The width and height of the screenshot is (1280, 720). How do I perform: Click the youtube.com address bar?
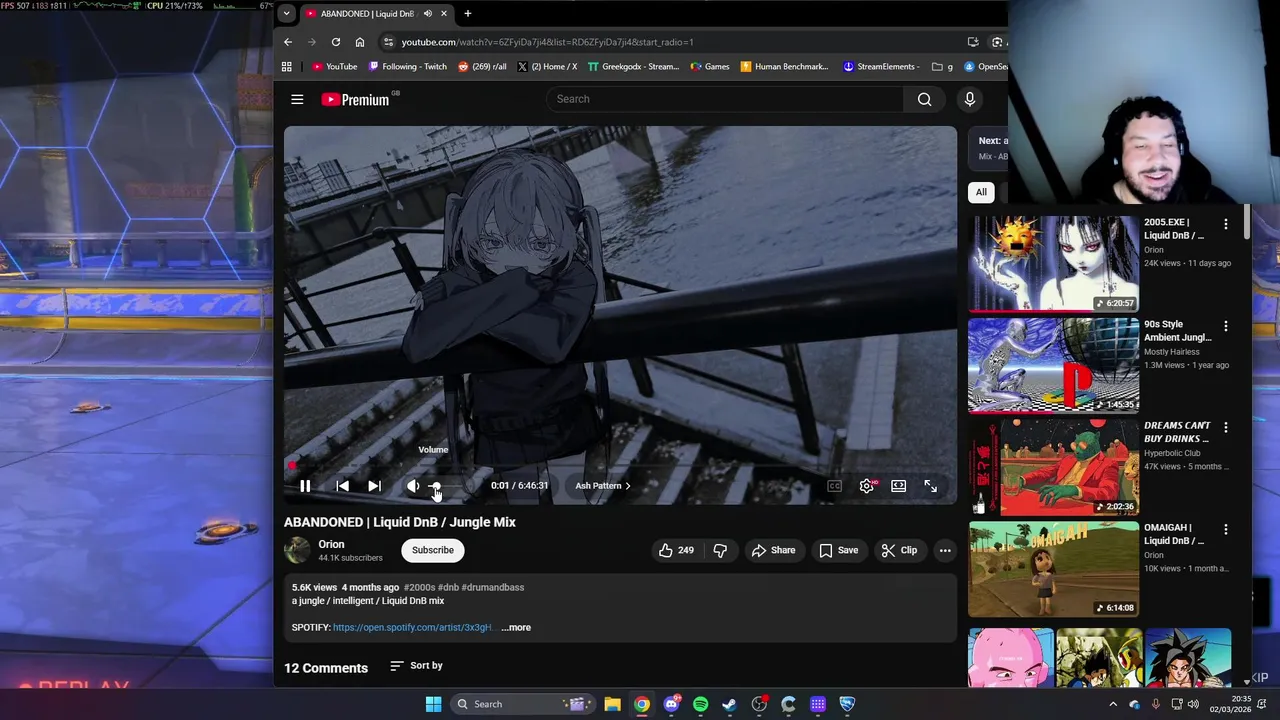click(670, 42)
